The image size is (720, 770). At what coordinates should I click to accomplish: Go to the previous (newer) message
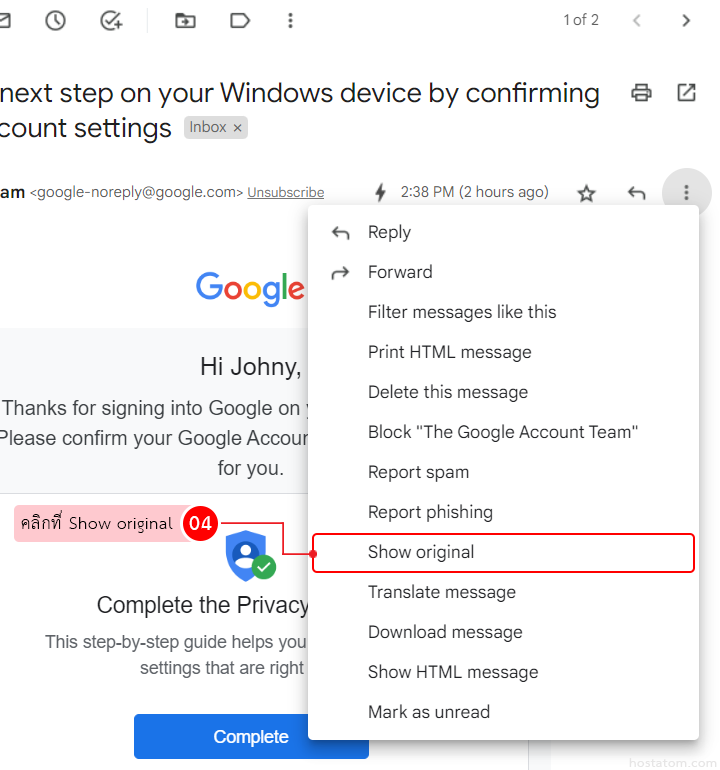[x=637, y=20]
